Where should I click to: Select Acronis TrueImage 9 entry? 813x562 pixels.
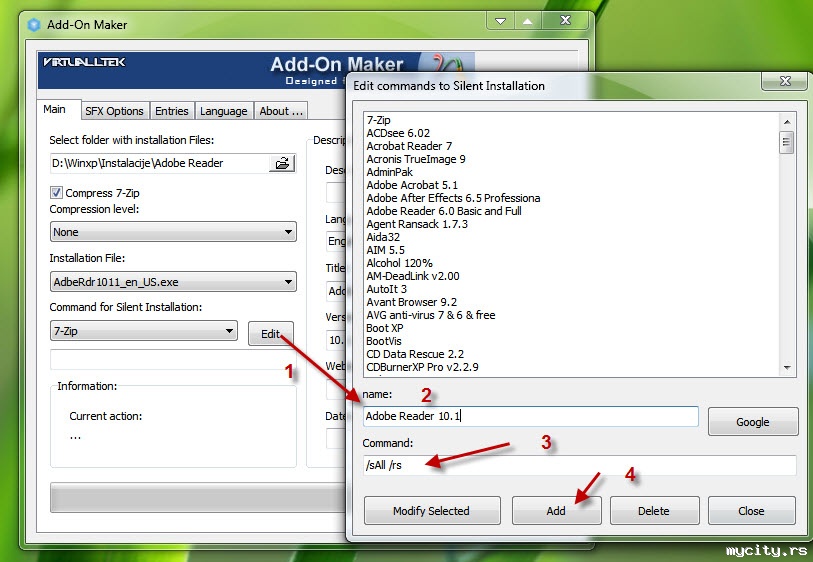[416, 159]
